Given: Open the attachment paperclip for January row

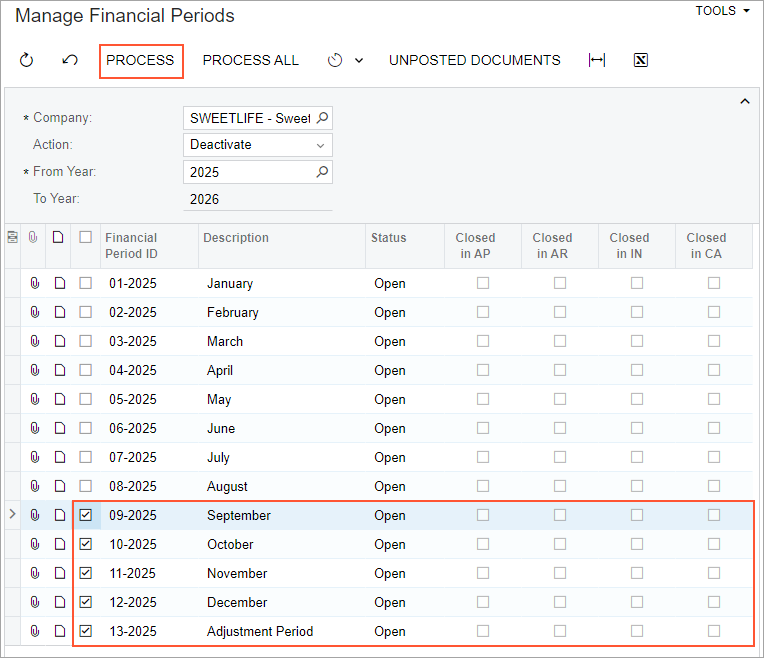Looking at the screenshot, I should click(x=34, y=283).
